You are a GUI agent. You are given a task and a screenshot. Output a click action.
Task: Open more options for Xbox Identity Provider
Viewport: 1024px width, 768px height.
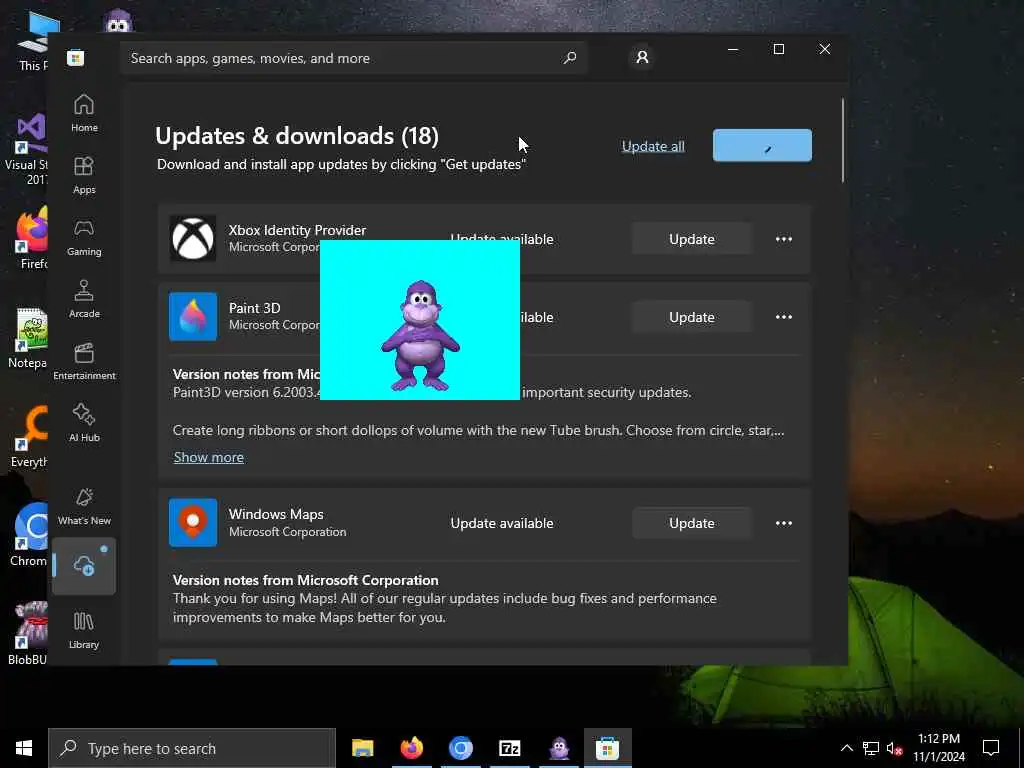point(784,239)
